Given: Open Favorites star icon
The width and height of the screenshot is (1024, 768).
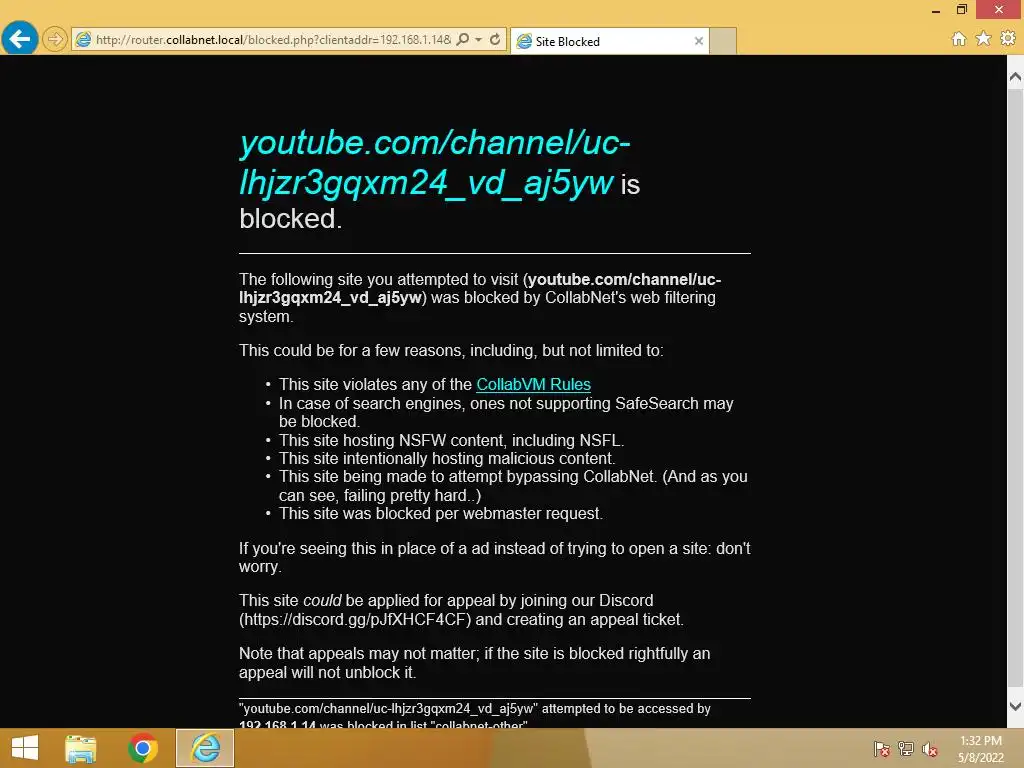Looking at the screenshot, I should (984, 39).
